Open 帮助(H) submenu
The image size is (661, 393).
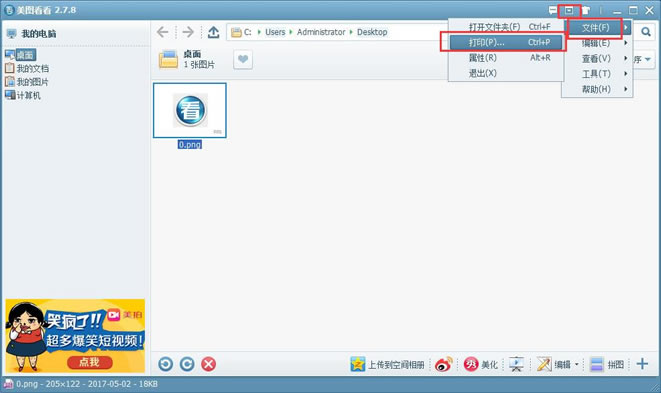(597, 89)
